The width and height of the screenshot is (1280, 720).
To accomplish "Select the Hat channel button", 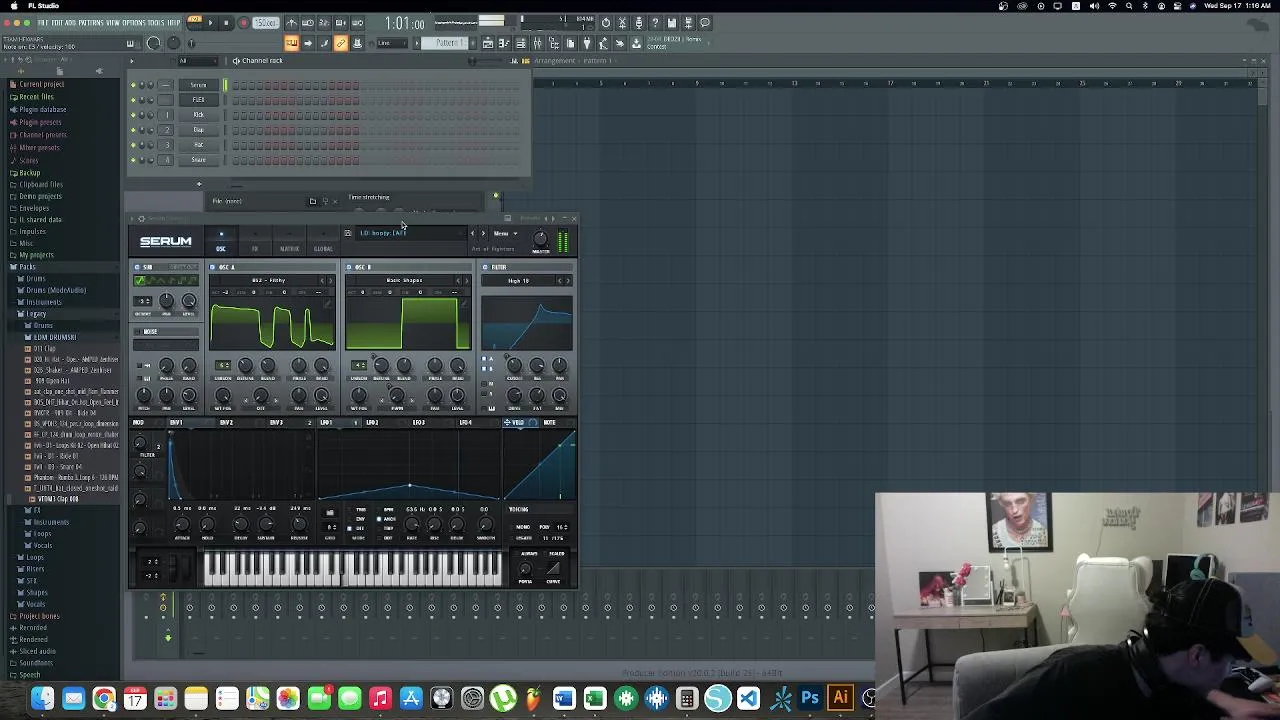I will pos(198,145).
